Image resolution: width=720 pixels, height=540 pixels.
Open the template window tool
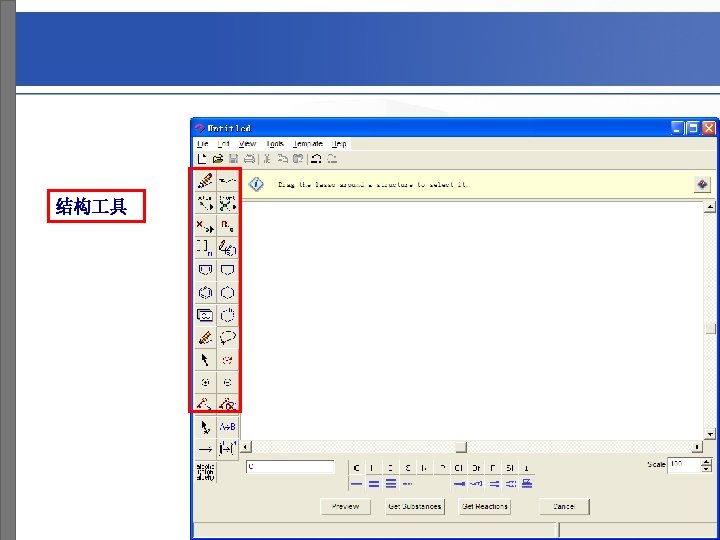coord(205,315)
